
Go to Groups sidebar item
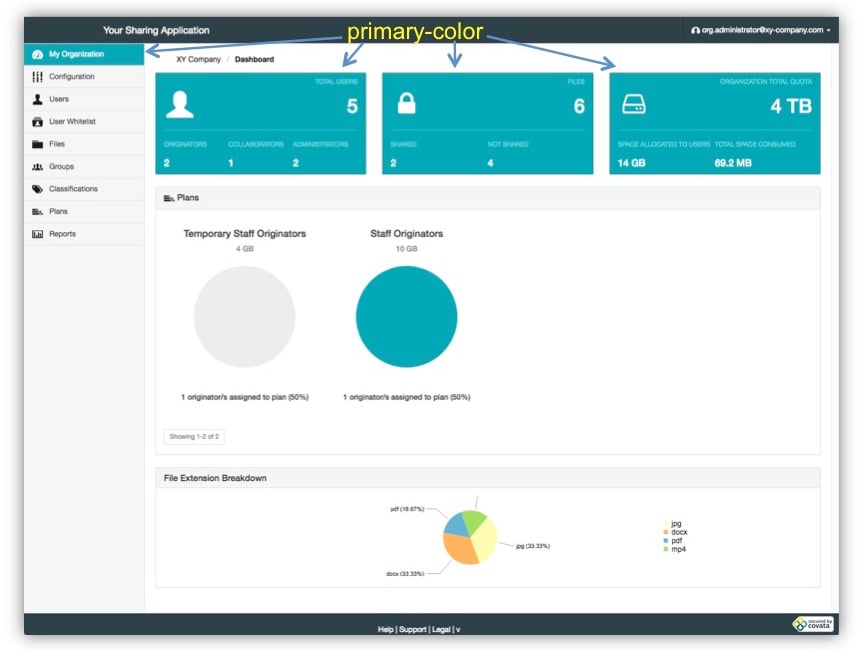(84, 166)
